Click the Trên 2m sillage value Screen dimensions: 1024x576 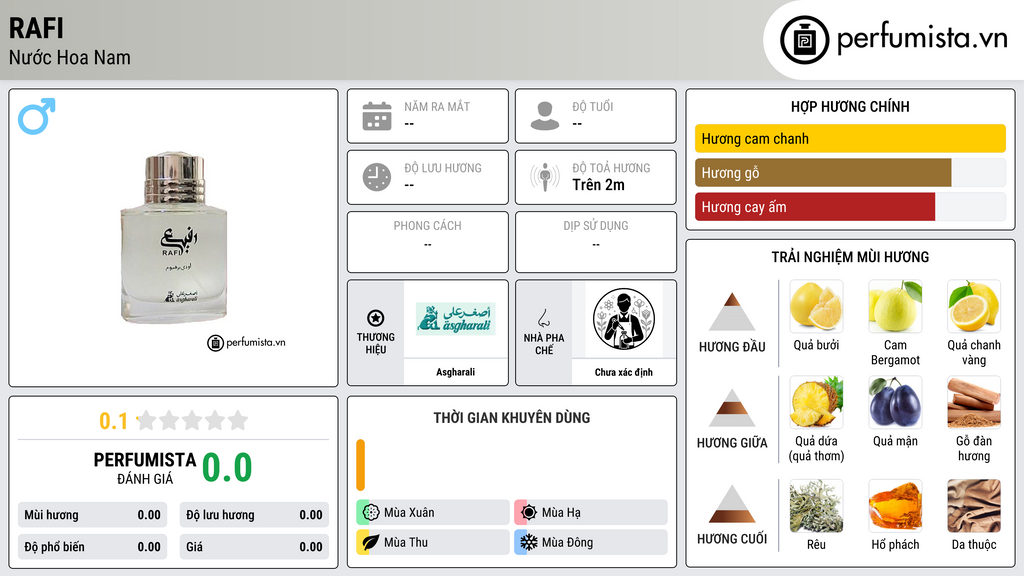point(598,185)
